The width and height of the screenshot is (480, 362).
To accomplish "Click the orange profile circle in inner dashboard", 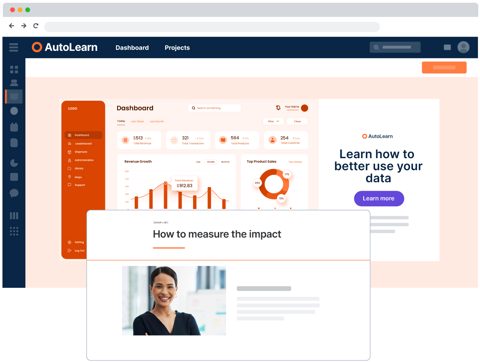I will [304, 108].
